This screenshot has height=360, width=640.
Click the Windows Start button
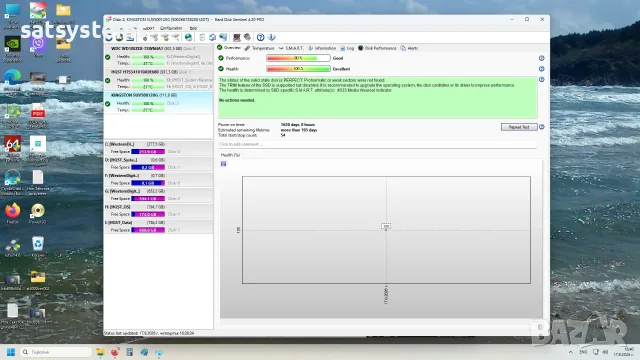(11, 352)
